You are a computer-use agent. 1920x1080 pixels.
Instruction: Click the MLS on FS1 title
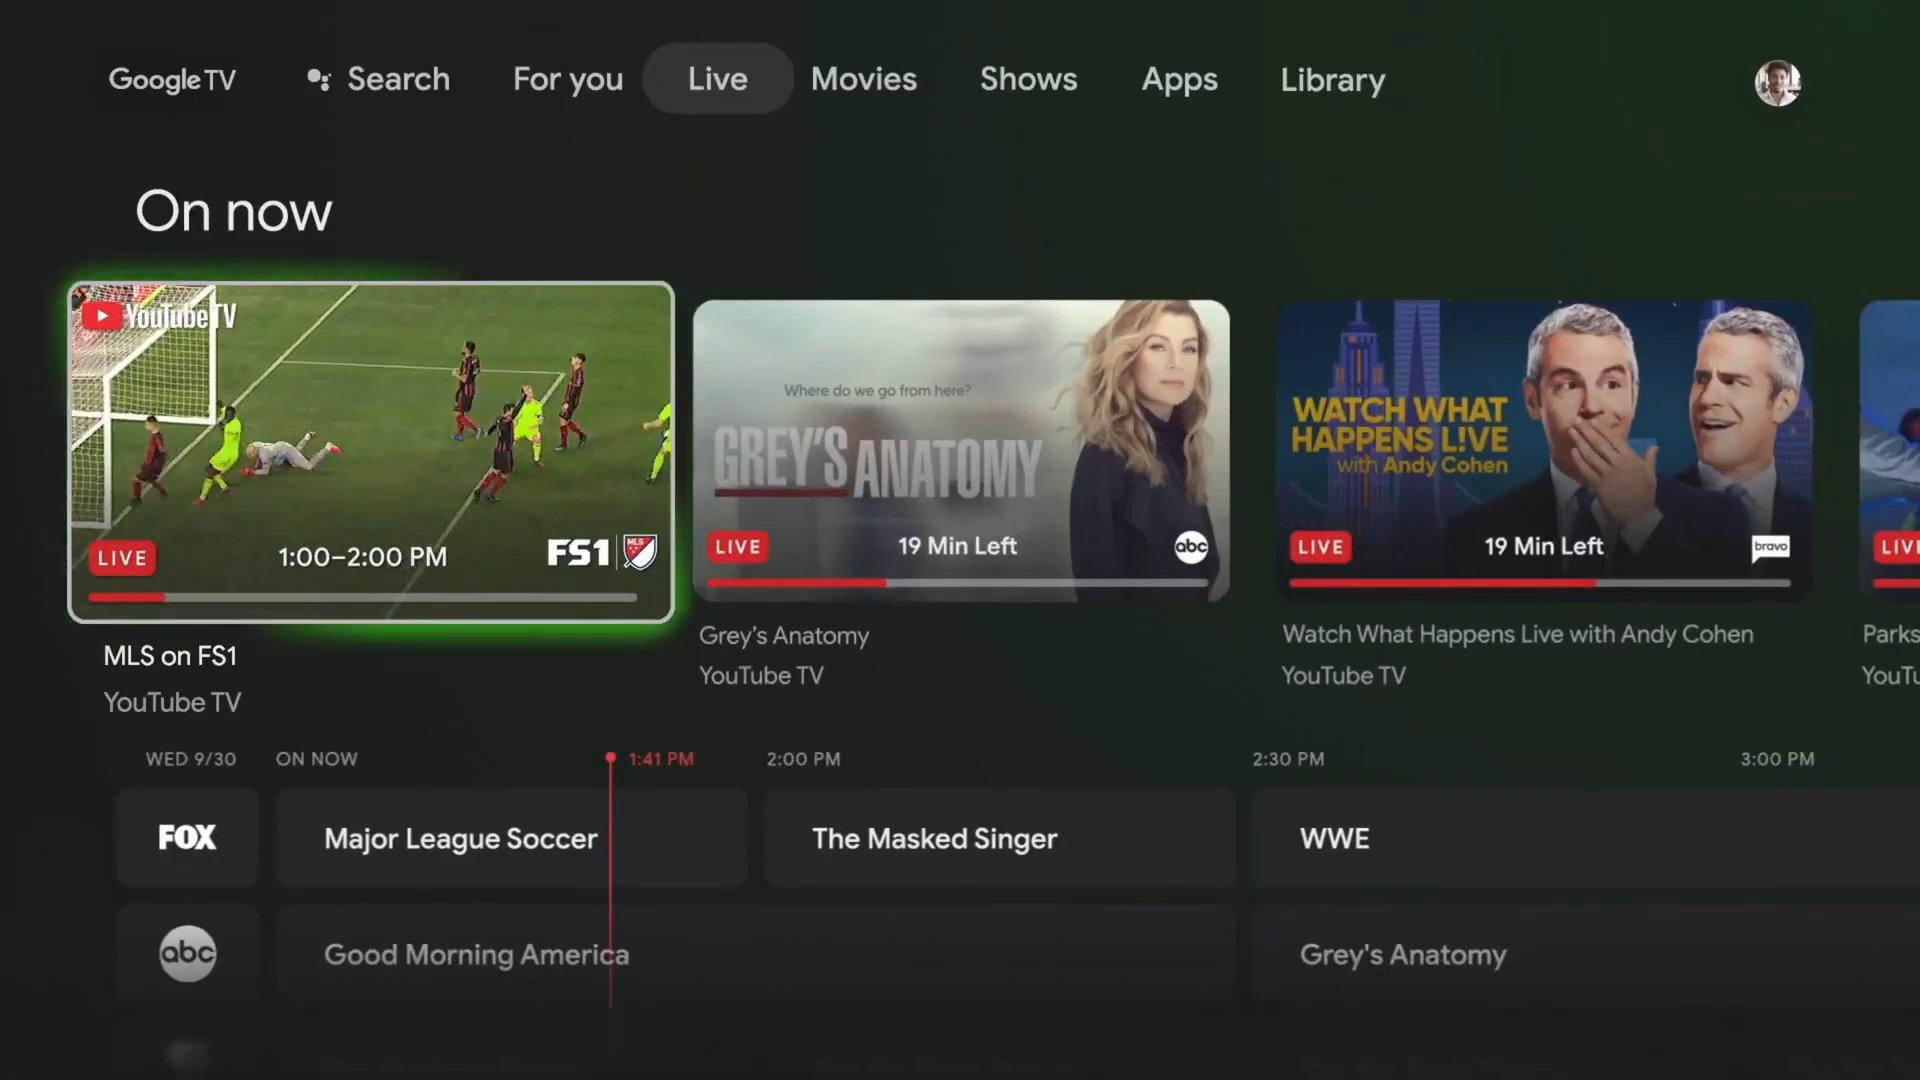coord(170,656)
